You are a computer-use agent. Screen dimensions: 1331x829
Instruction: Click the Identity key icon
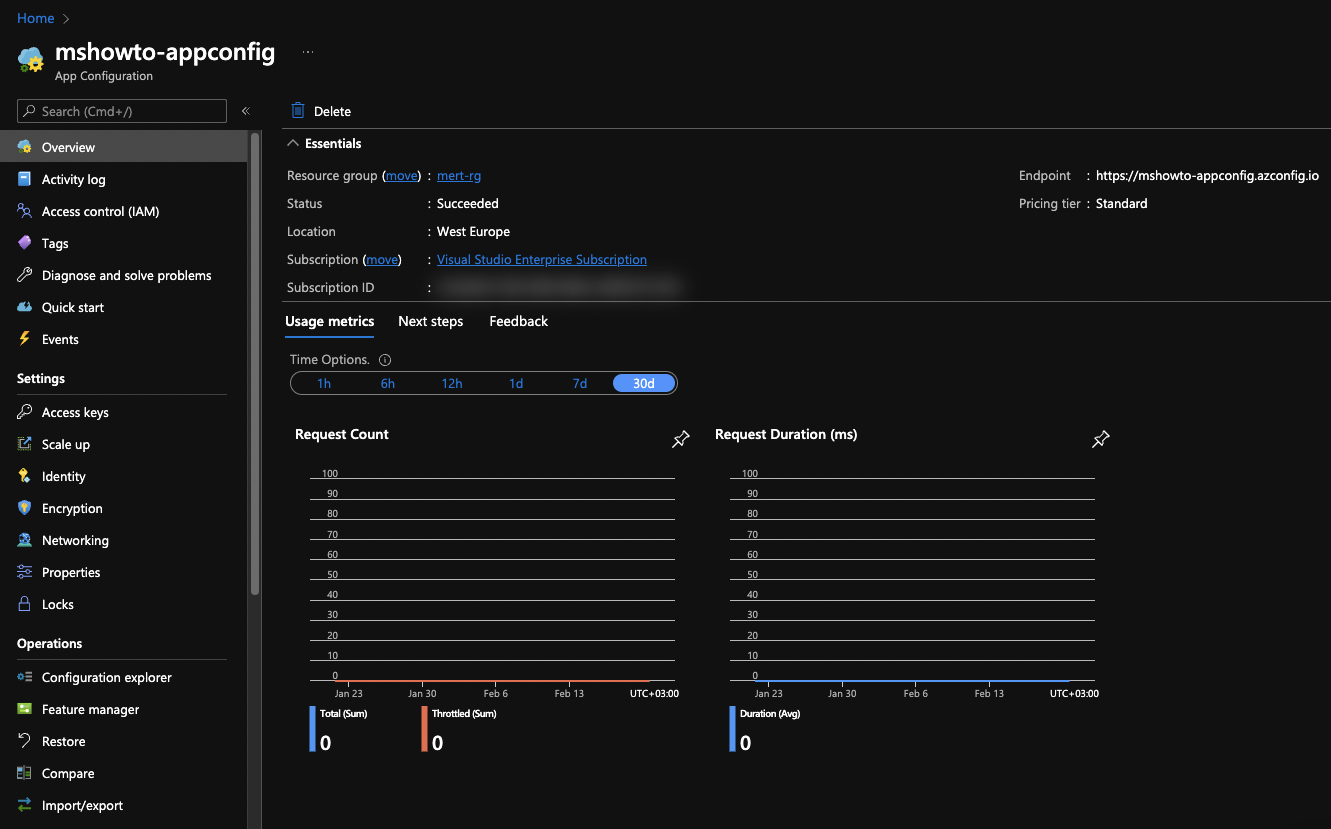(25, 476)
